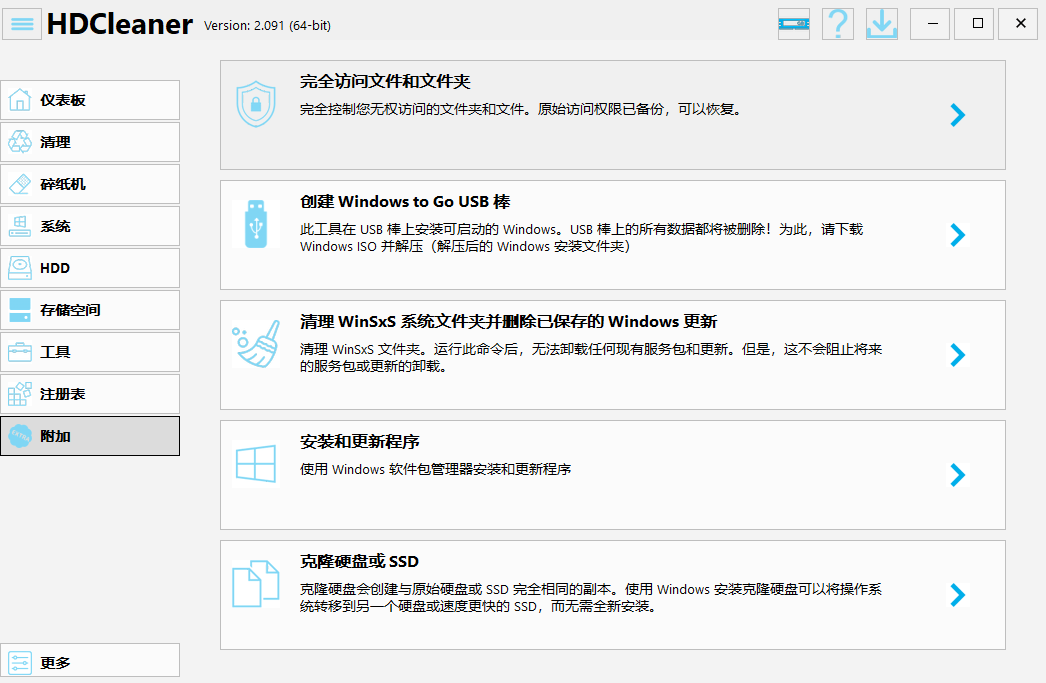The height and width of the screenshot is (683, 1046).
Task: Open 克隆硬盘或 SSD with its chevron
Action: coord(958,595)
